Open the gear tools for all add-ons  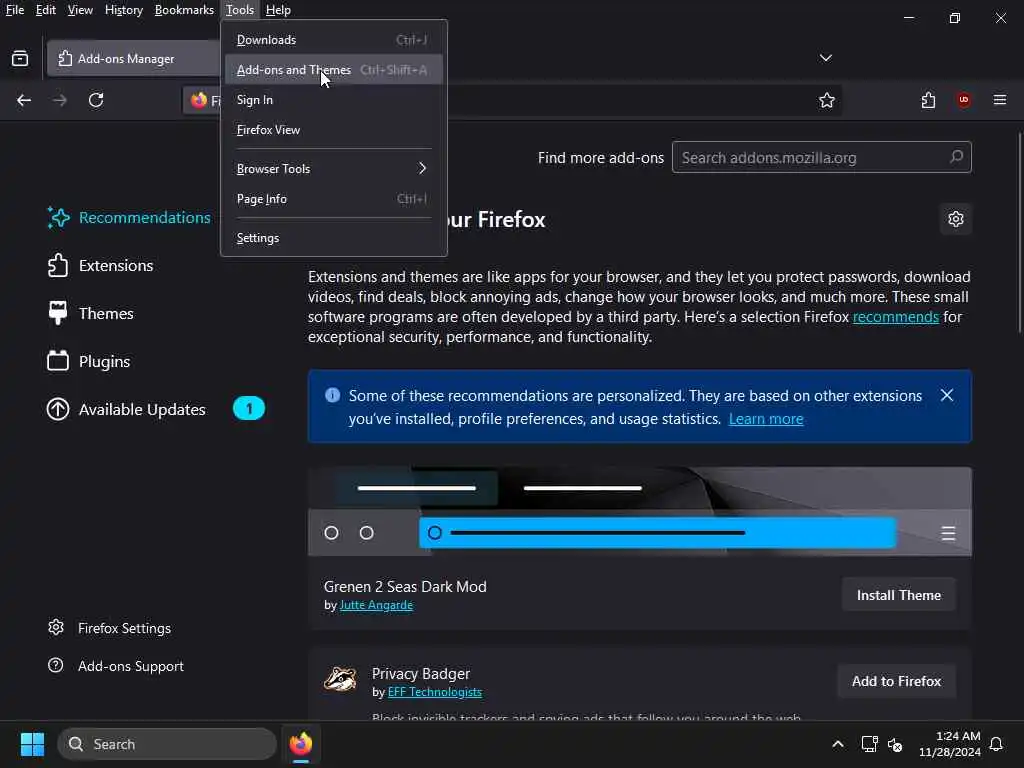coord(955,219)
